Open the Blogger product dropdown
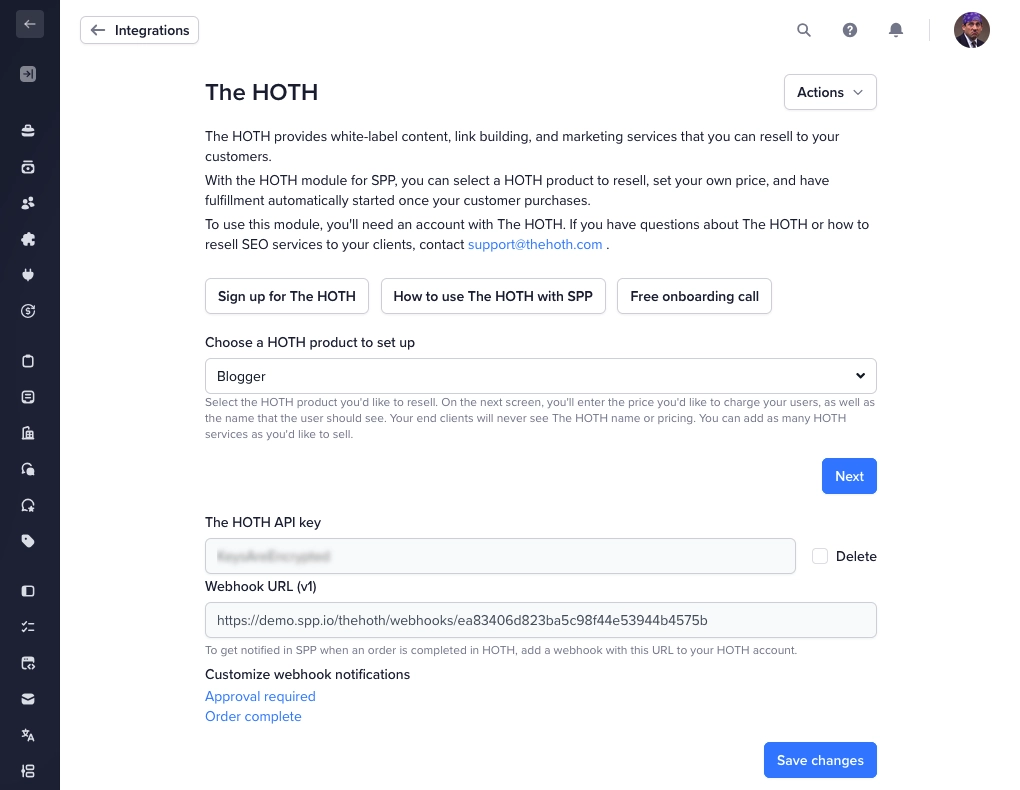 coord(541,376)
